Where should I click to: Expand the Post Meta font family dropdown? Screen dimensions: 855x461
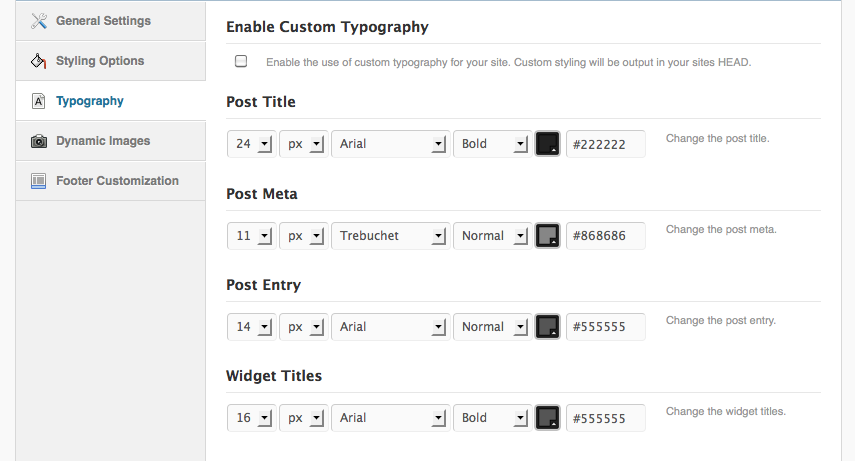point(389,236)
